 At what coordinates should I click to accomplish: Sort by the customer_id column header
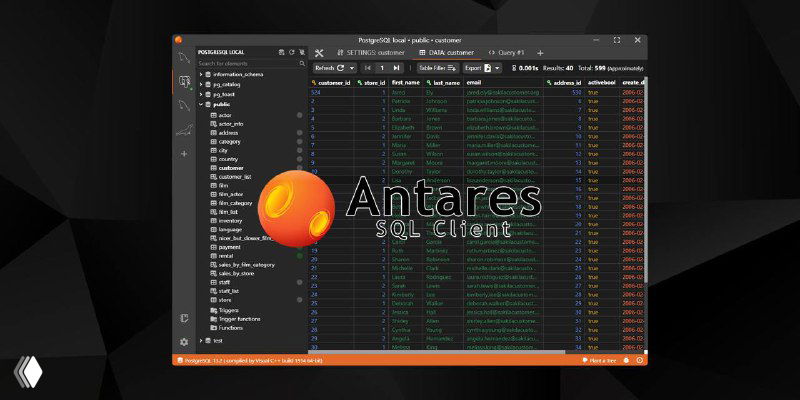pyautogui.click(x=331, y=83)
